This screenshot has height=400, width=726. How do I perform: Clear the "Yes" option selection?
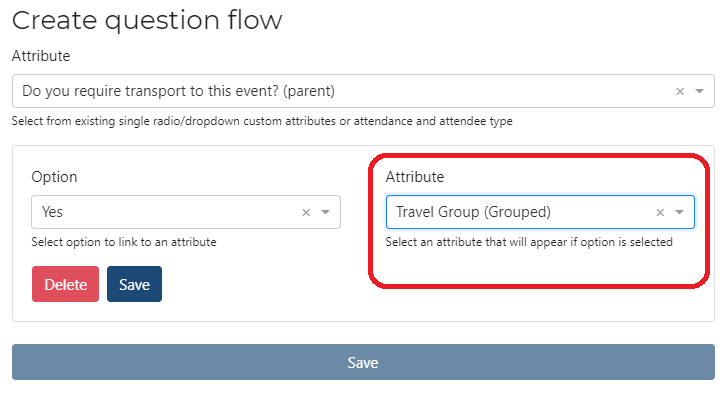pyautogui.click(x=306, y=212)
